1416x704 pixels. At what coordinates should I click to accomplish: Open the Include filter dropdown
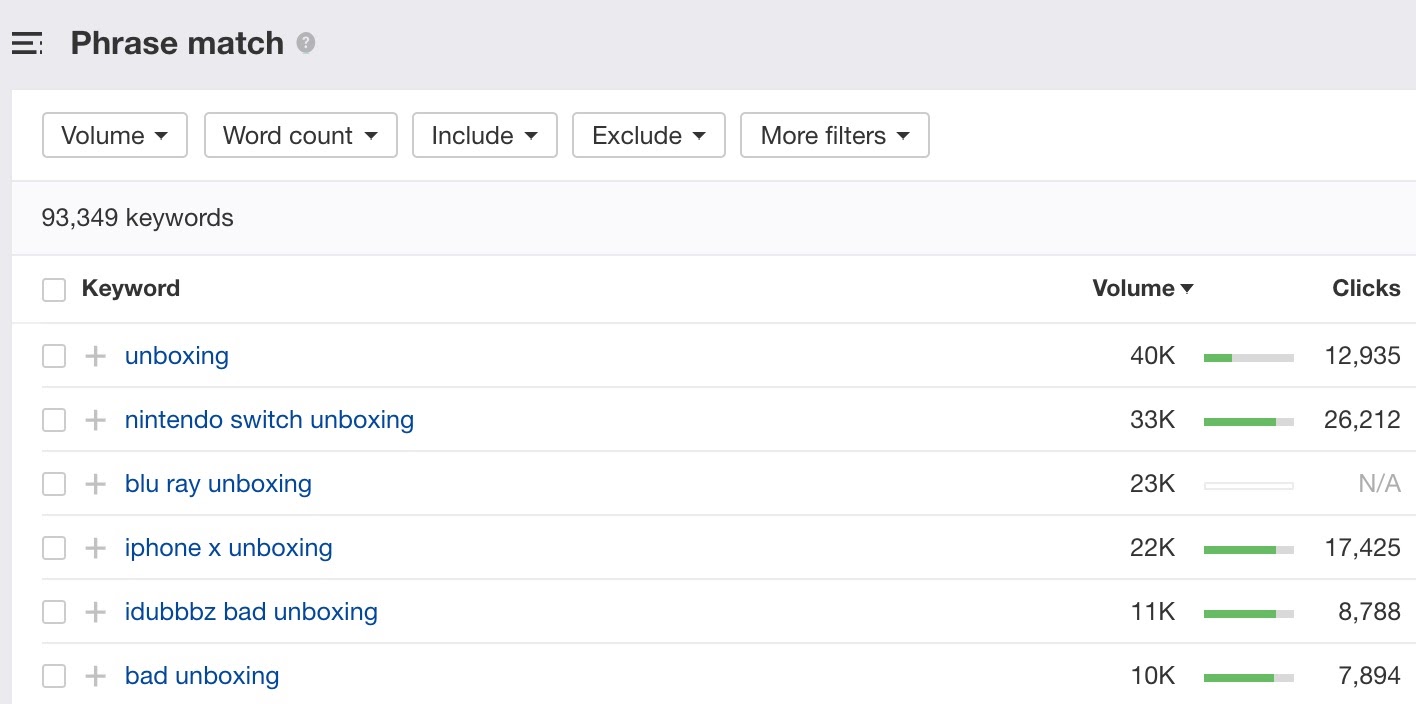(x=484, y=134)
